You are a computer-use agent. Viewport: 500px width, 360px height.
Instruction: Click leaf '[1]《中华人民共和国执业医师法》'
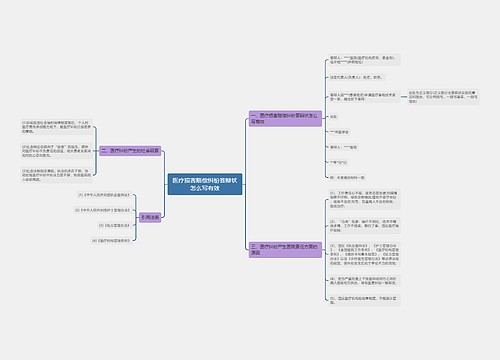(x=104, y=195)
